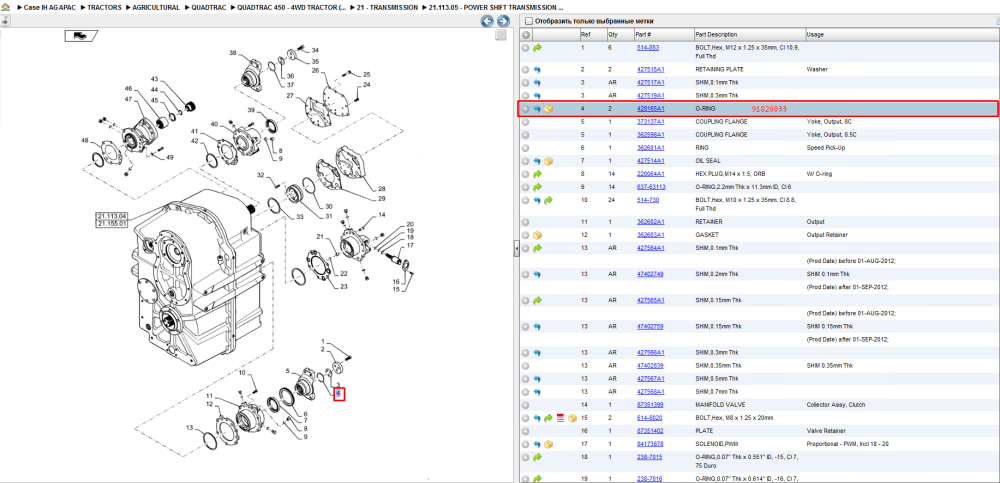
Task: Click green arrow icon on the 220064A1 row
Action: point(537,174)
